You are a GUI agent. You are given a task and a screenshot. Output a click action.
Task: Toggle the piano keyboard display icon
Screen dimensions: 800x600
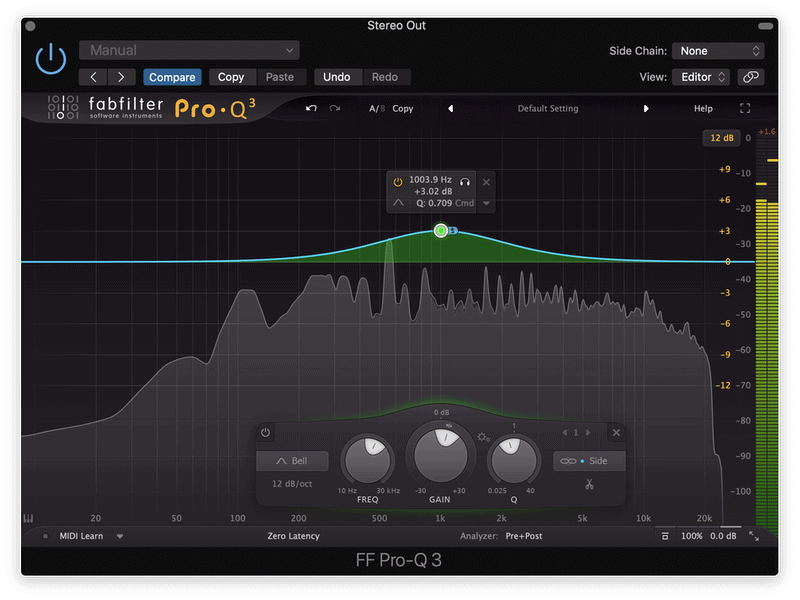(28, 518)
